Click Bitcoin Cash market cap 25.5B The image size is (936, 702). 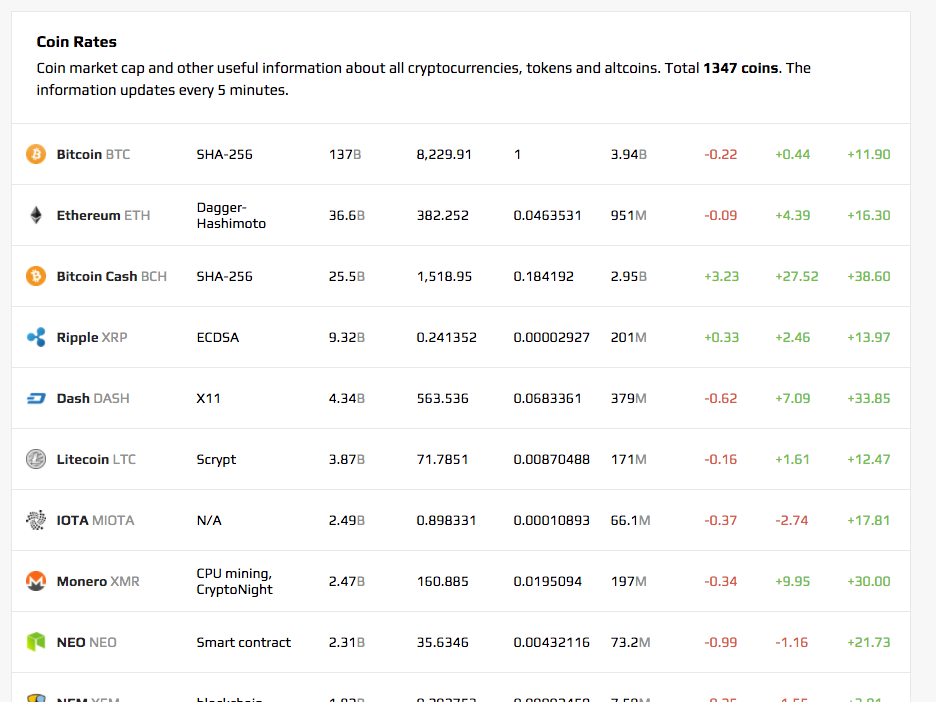[347, 276]
